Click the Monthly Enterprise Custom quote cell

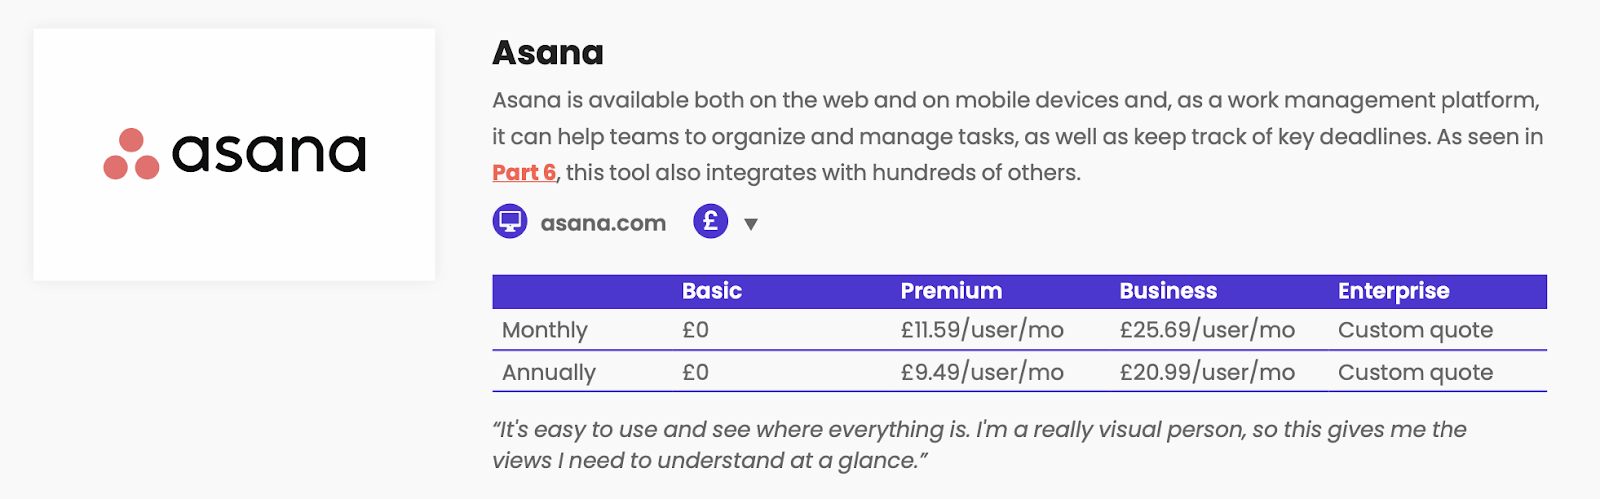click(x=1415, y=330)
